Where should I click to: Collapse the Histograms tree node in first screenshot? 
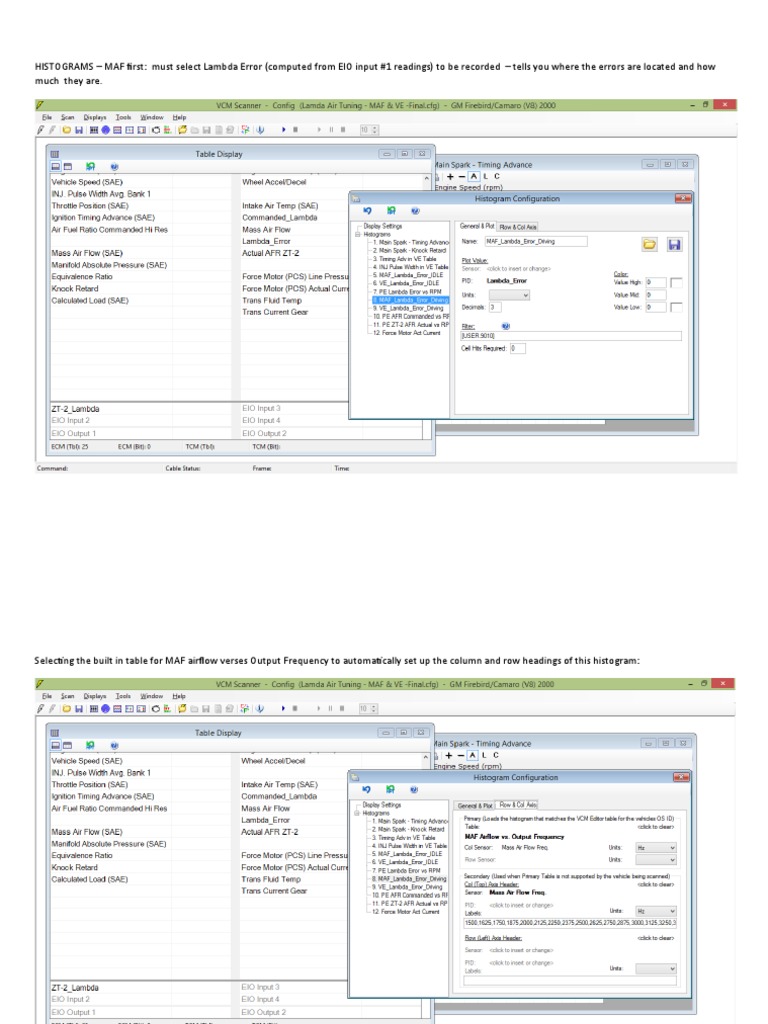(x=357, y=234)
